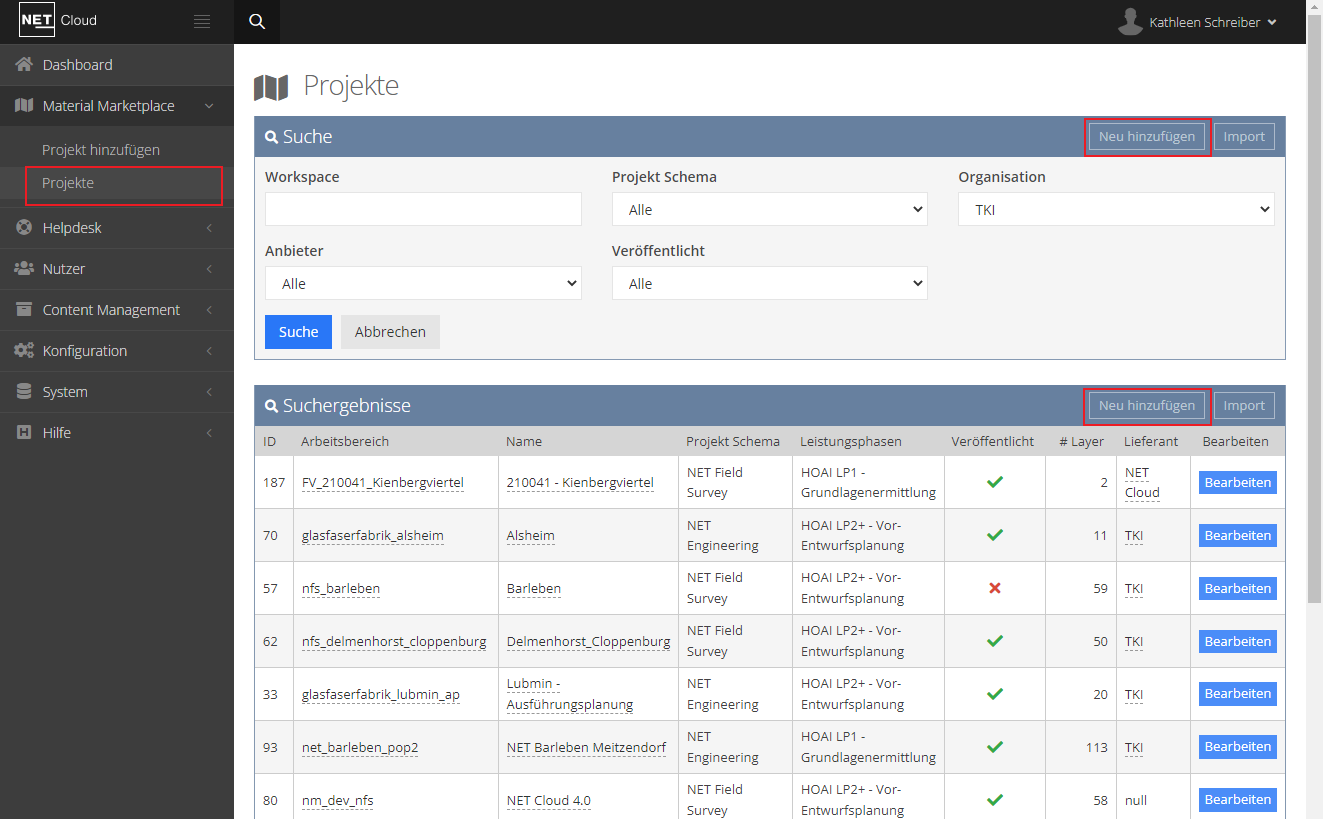Click the NET Cloud logo
Screen dimensions: 1323x819
[x=58, y=20]
